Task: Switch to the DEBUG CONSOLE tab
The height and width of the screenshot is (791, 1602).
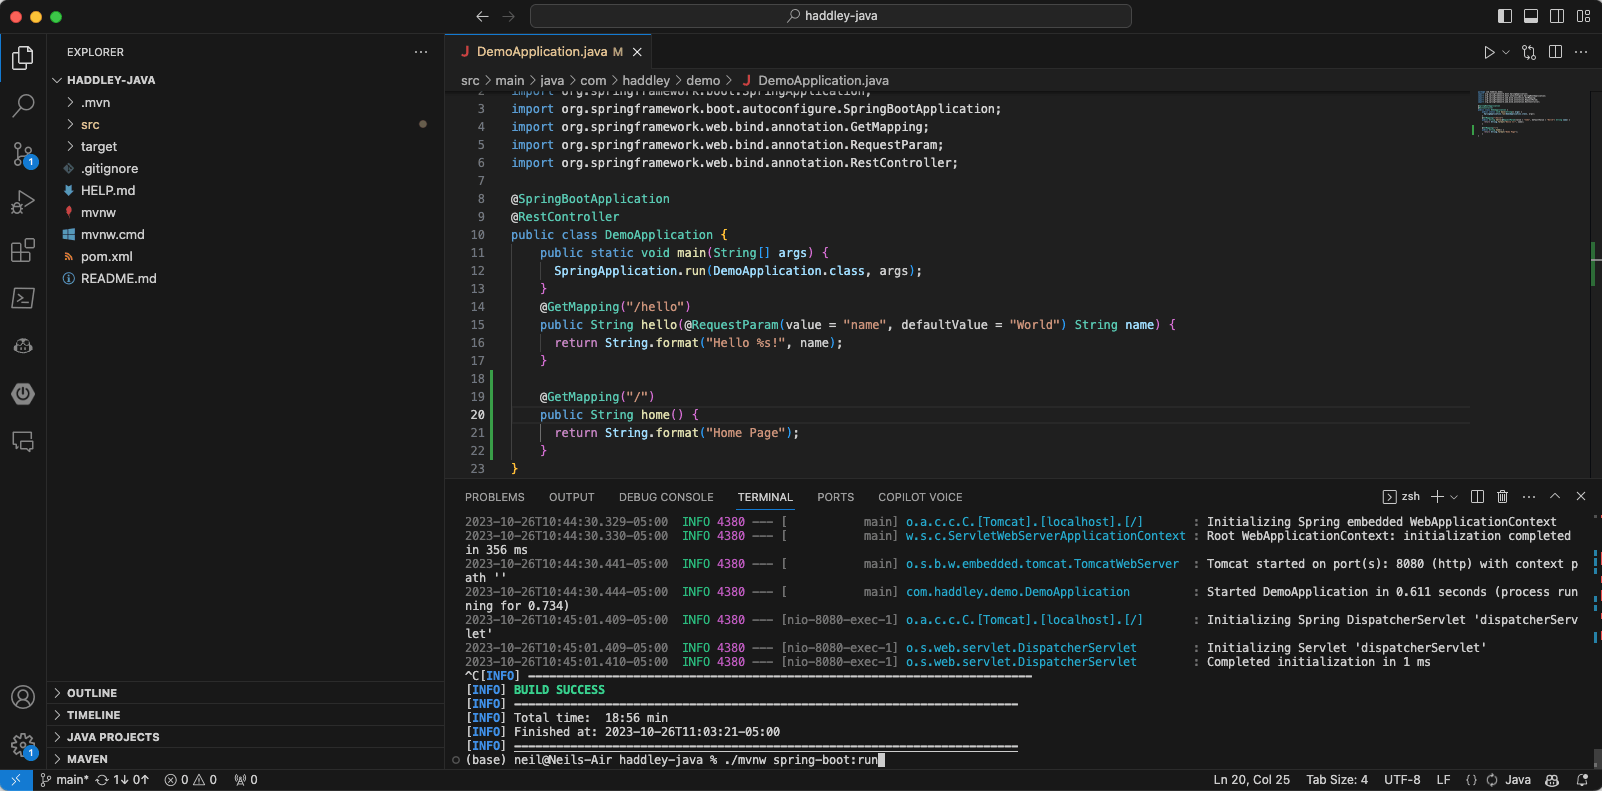Action: (666, 497)
